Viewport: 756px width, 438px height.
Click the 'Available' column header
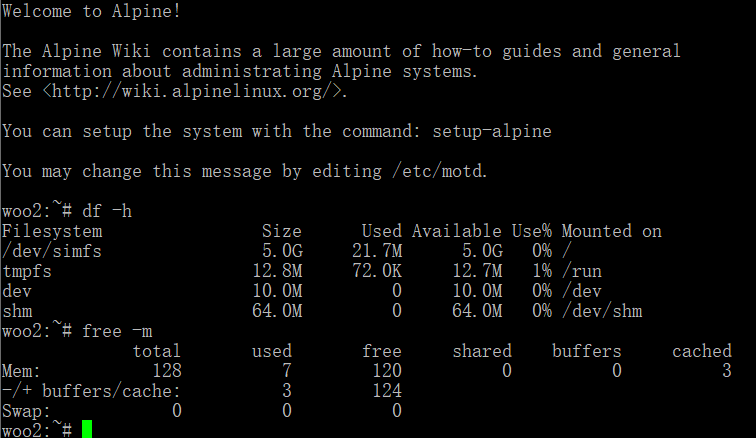(x=457, y=232)
